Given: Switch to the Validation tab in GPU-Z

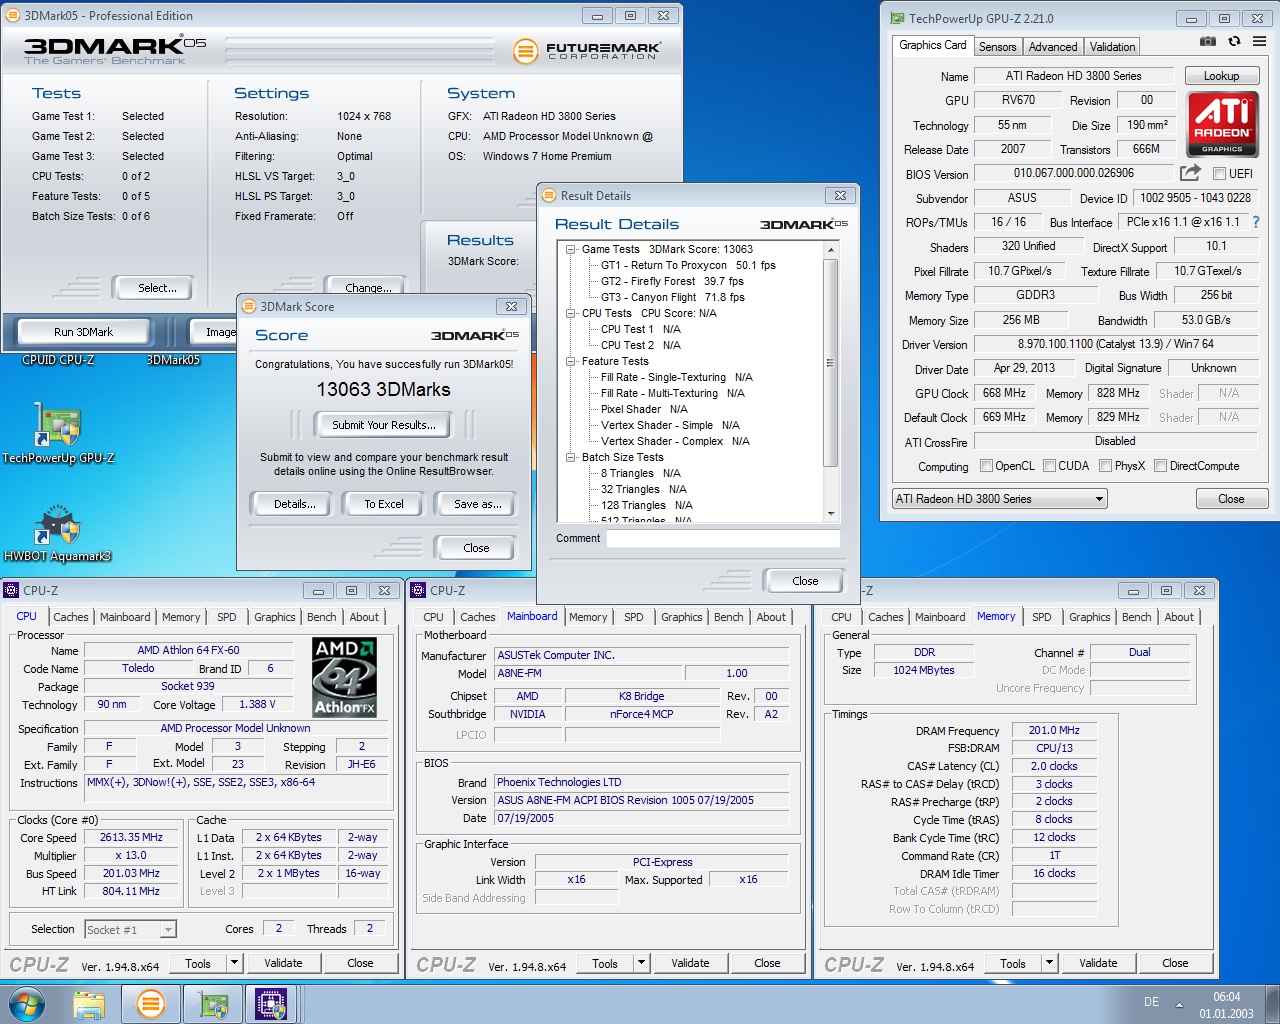Looking at the screenshot, I should tap(1112, 47).
